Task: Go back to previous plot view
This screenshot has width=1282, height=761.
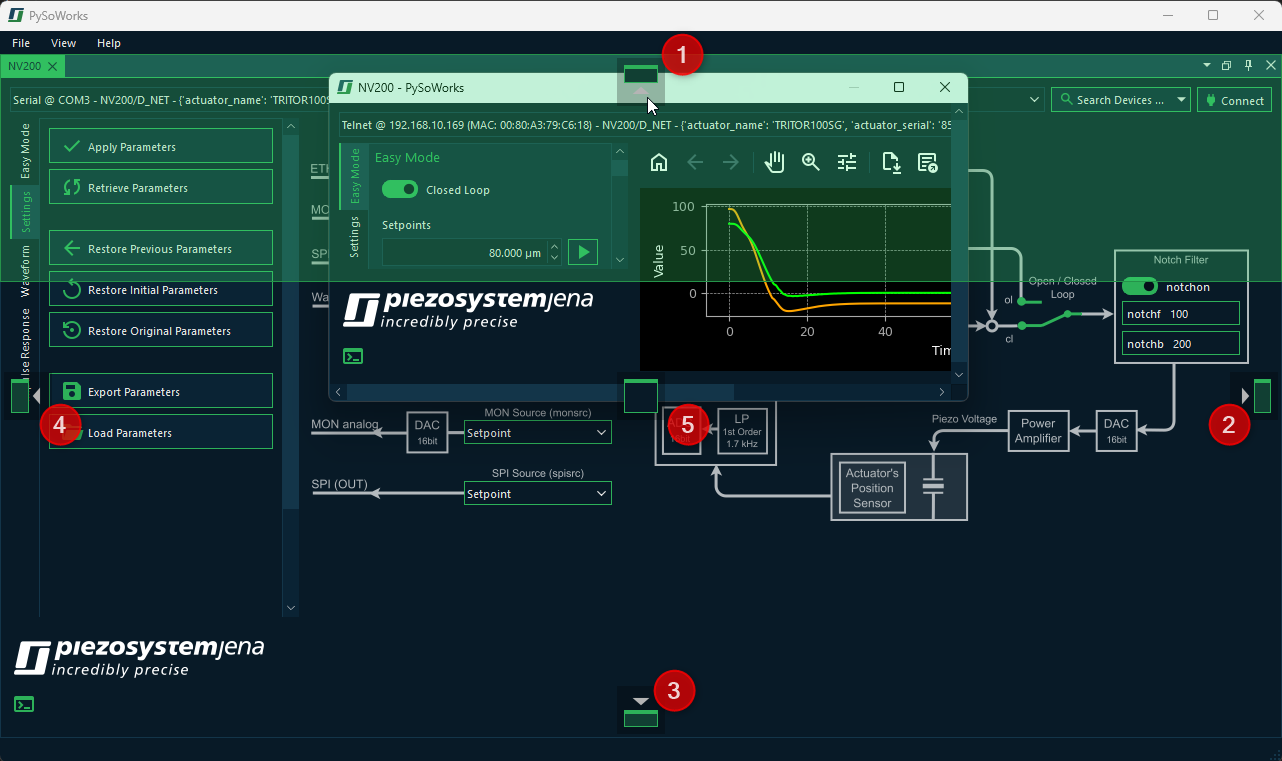Action: 695,162
